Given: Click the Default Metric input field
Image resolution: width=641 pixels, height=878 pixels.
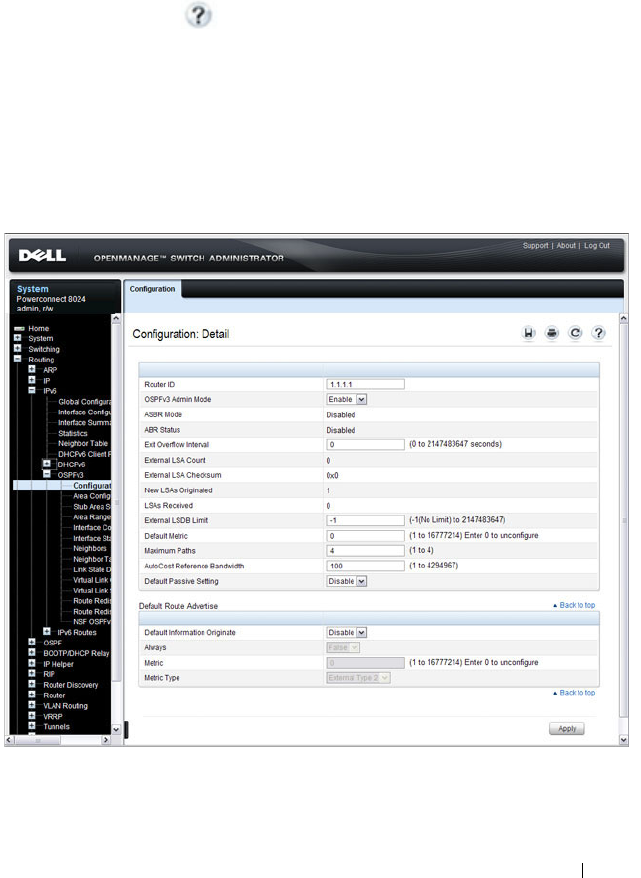Looking at the screenshot, I should (x=365, y=536).
